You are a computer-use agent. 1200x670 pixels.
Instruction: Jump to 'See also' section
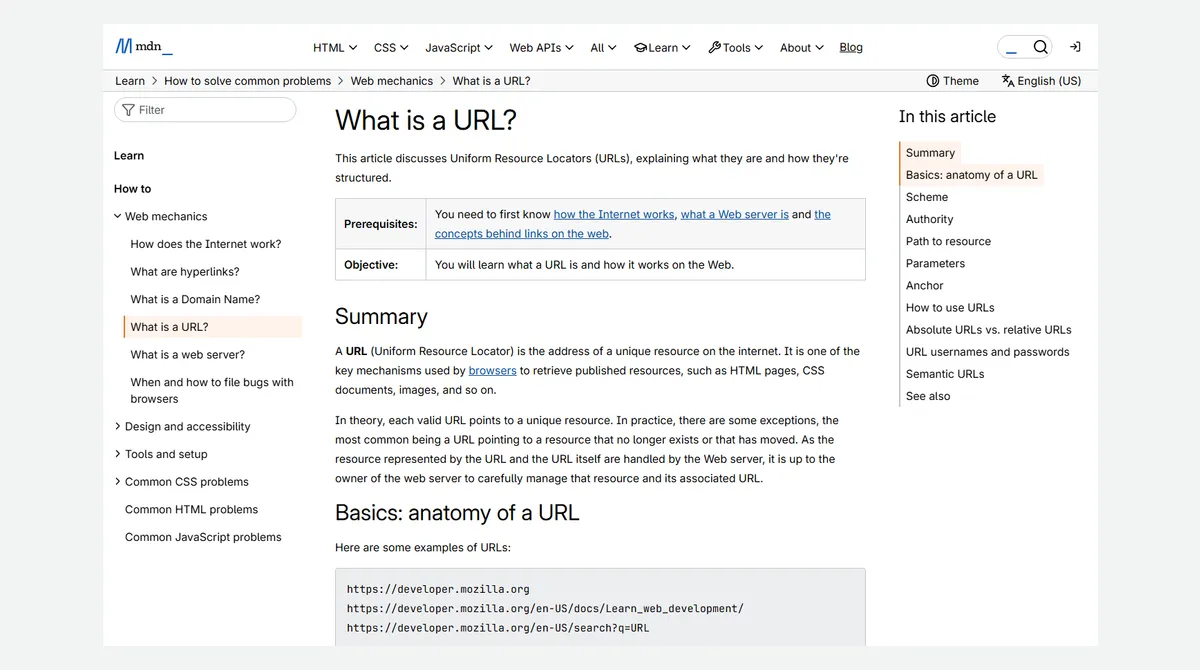pyautogui.click(x=928, y=396)
